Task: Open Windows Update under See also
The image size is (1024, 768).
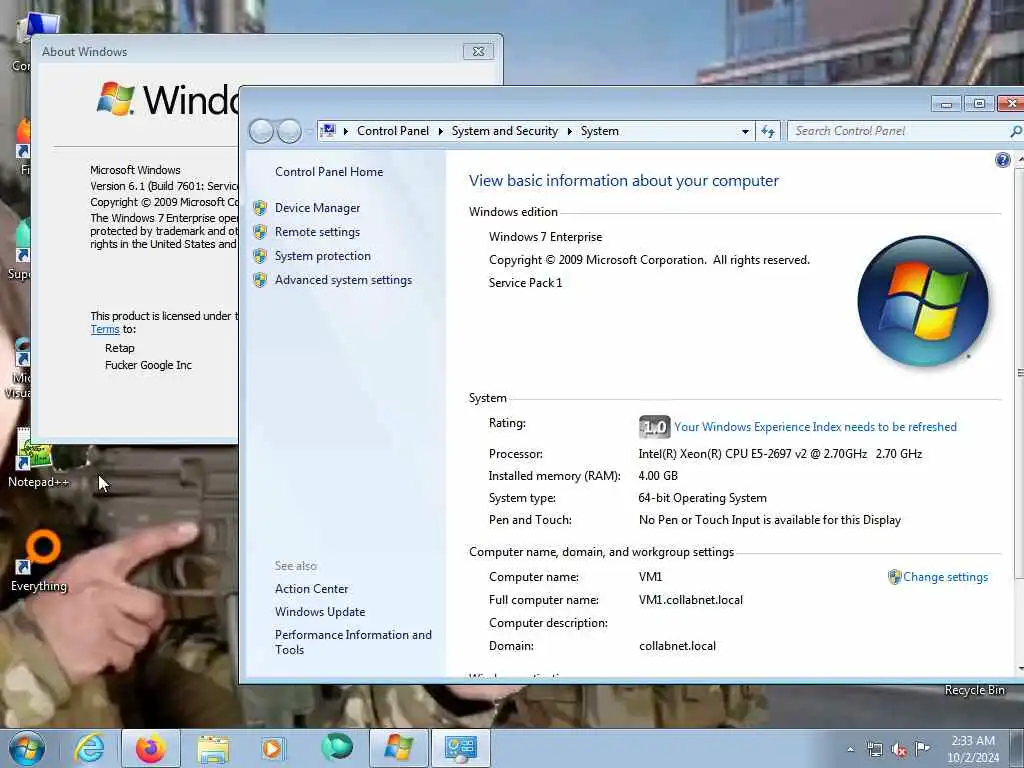Action: 319,612
